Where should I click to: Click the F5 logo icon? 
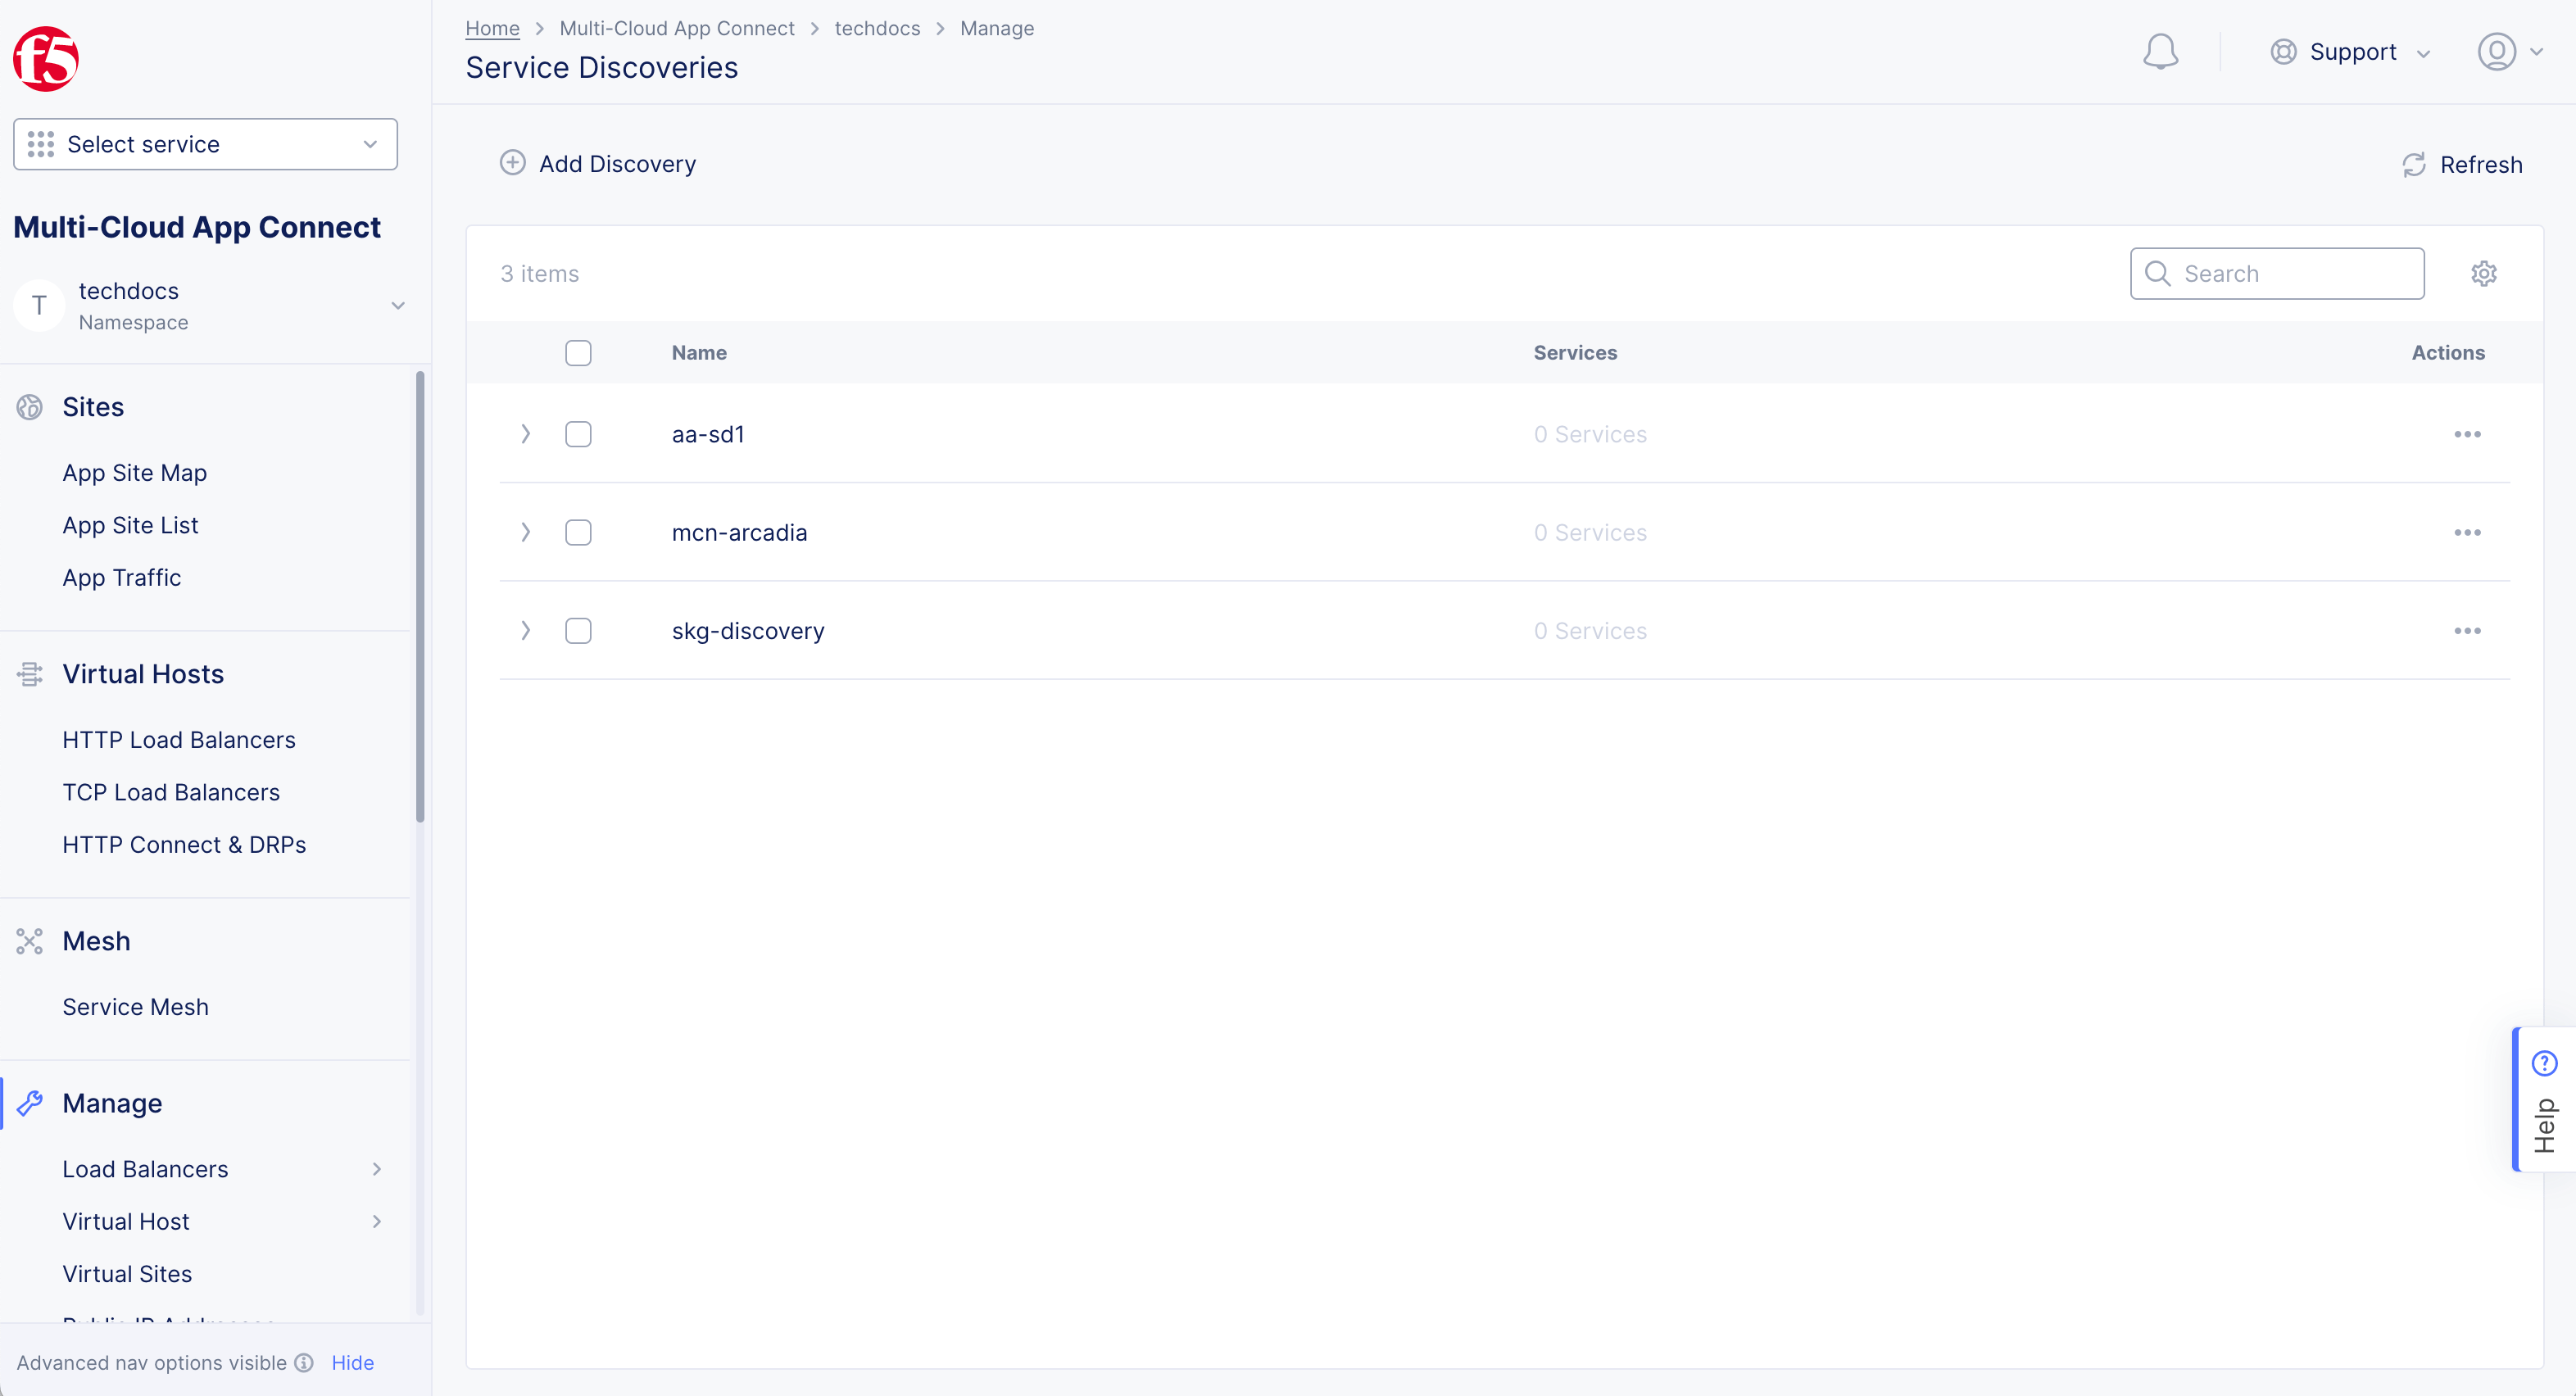tap(46, 59)
